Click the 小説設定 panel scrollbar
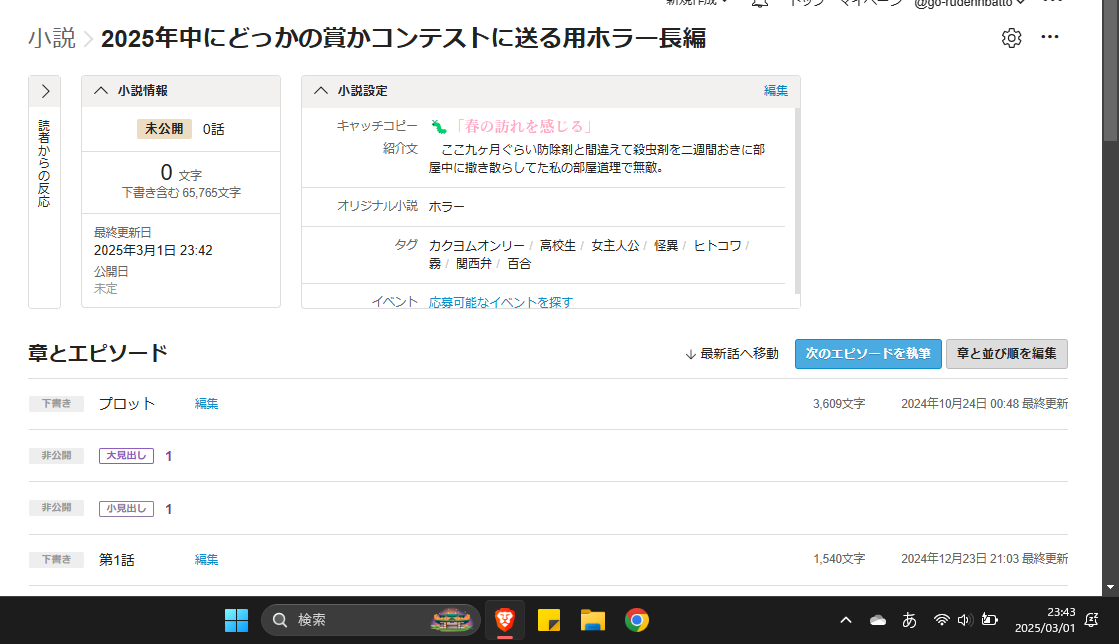This screenshot has height=644, width=1119. [797, 200]
